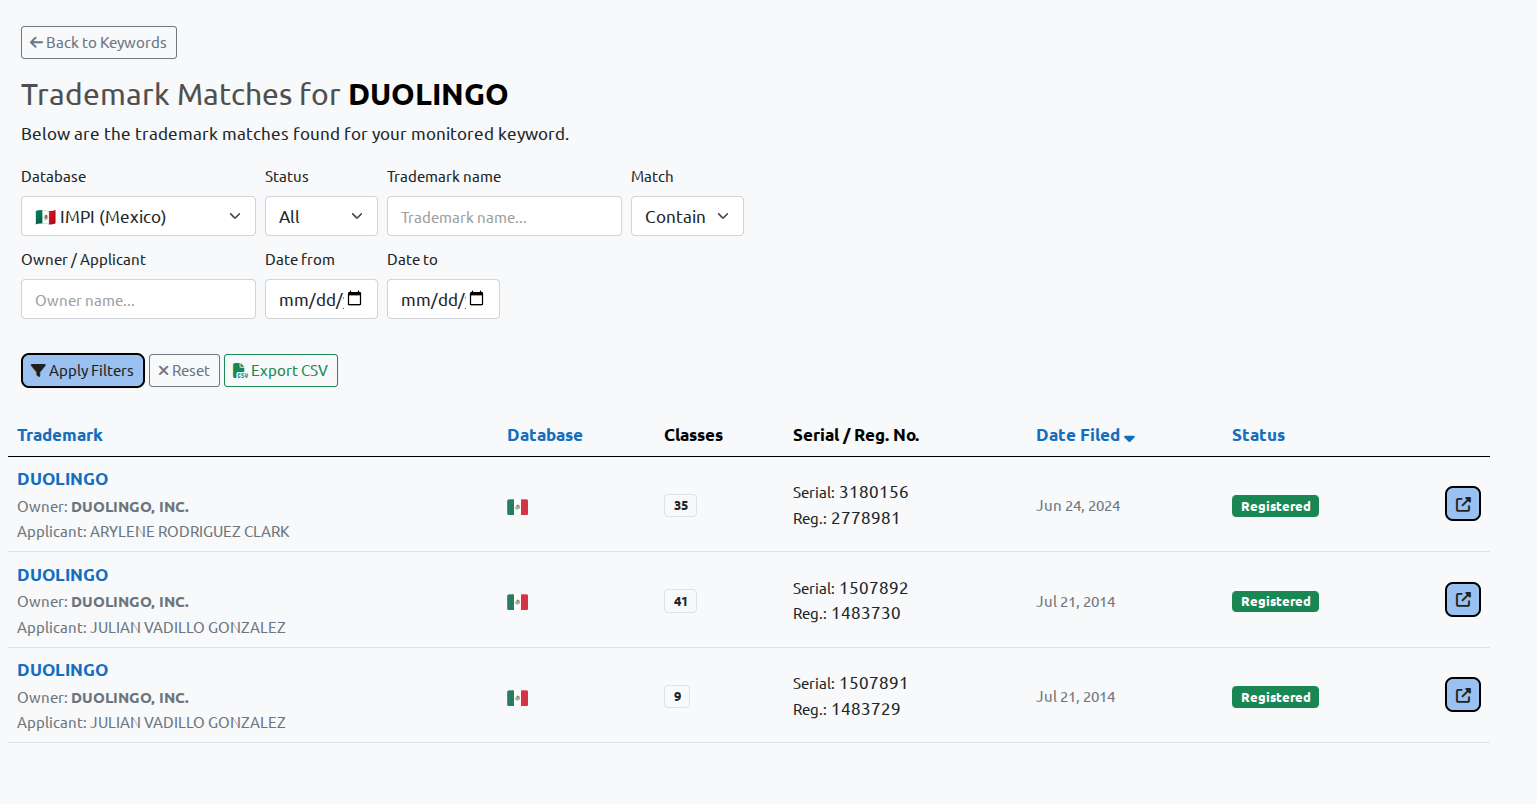Click Mexico flag in first result row
Image resolution: width=1537 pixels, height=804 pixels.
tap(517, 507)
